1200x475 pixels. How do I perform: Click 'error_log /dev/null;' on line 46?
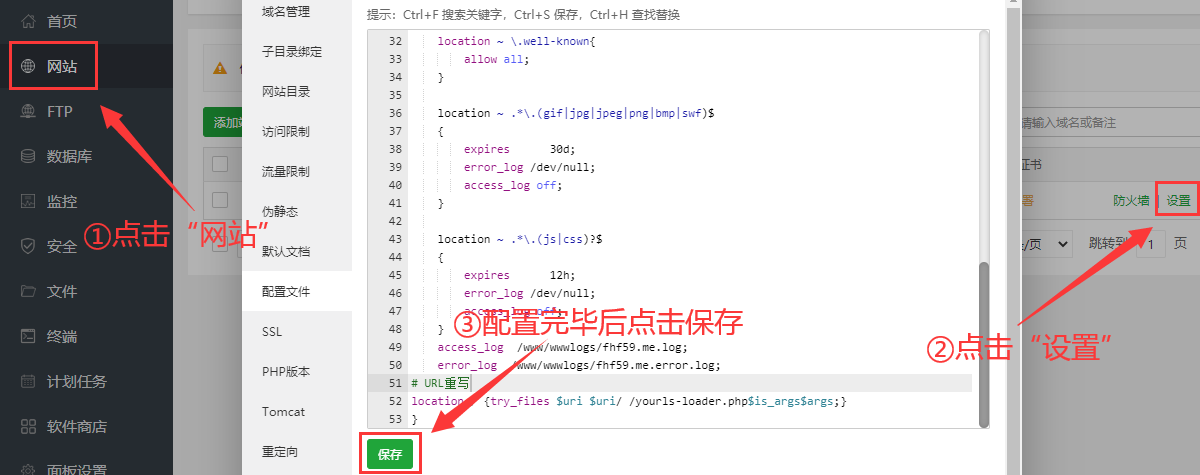point(529,293)
